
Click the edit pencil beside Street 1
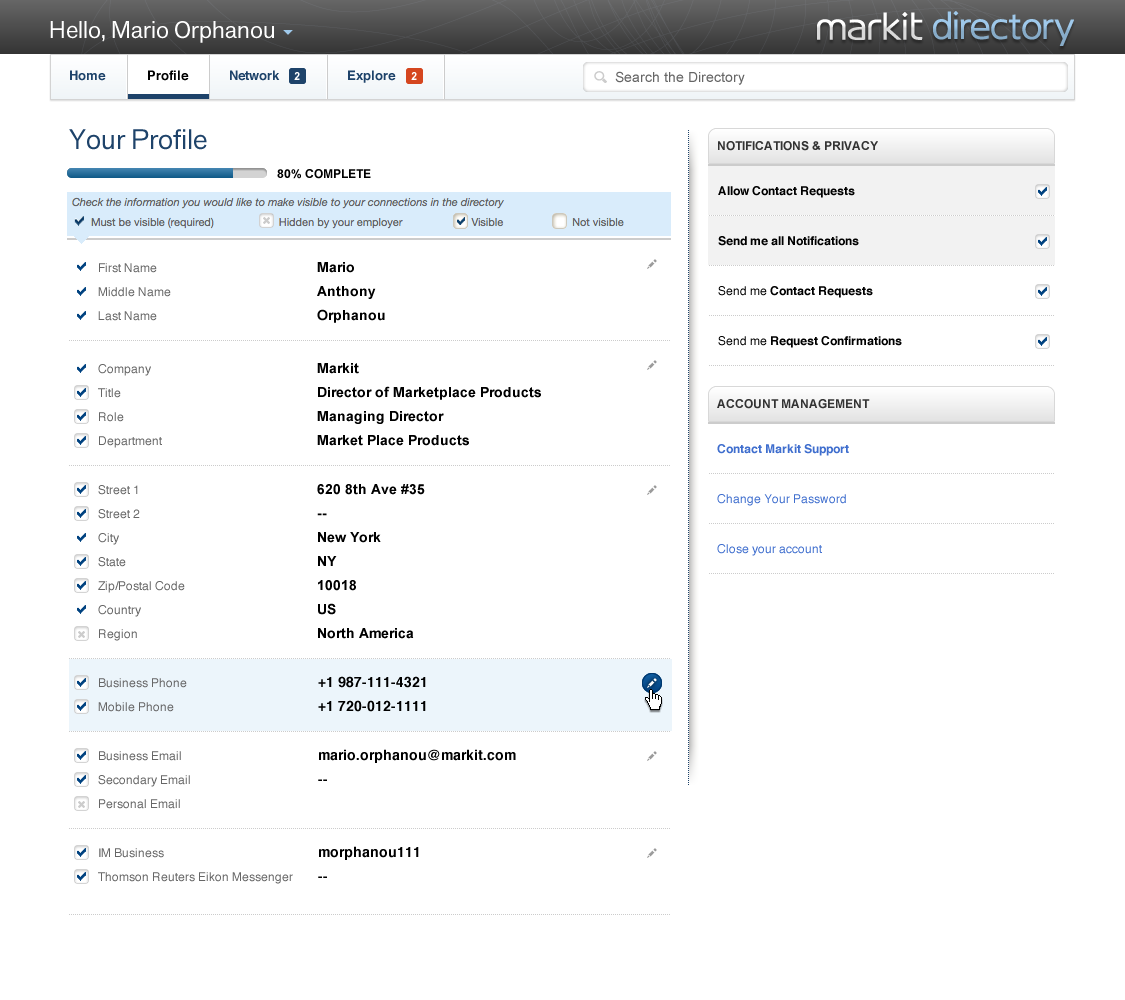pos(652,490)
